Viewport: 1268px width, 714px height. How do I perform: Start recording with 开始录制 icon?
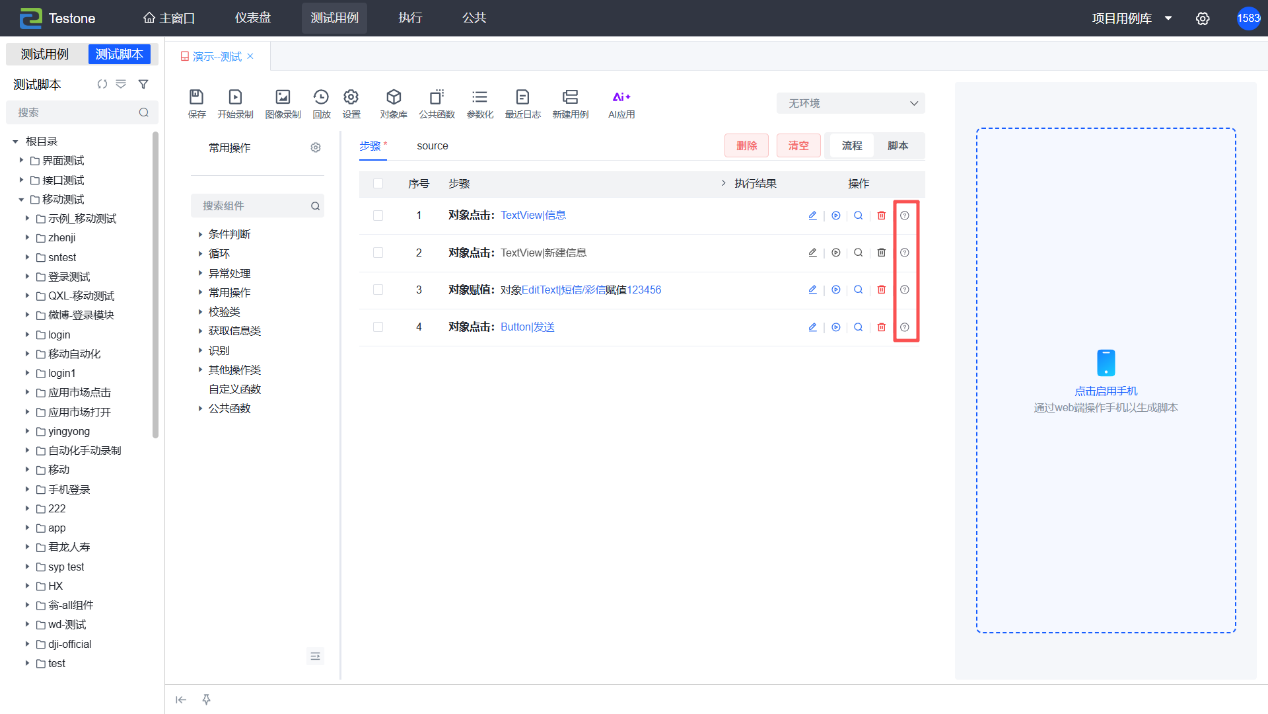click(x=235, y=102)
